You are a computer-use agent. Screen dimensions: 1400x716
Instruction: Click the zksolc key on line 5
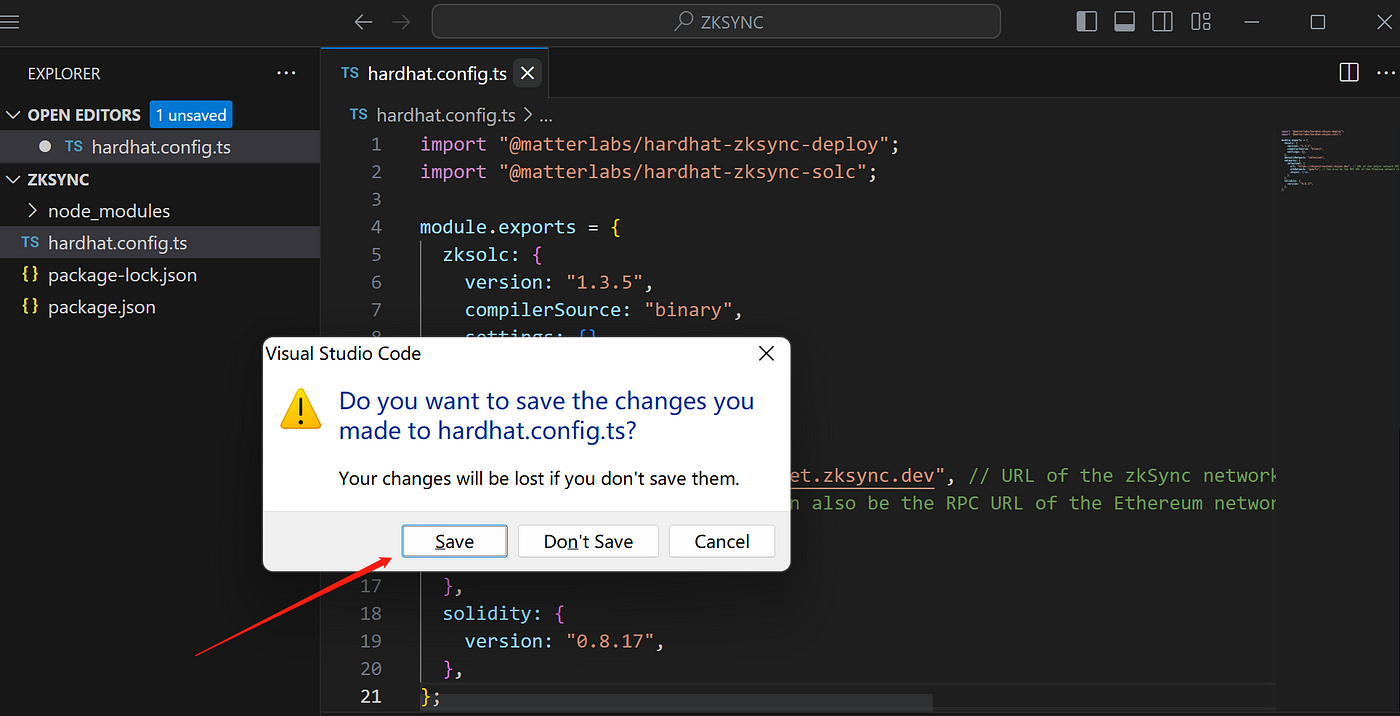pos(475,255)
